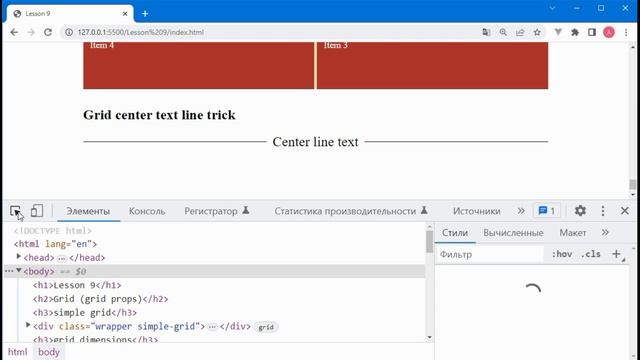Bookmark this page with the star
The width and height of the screenshot is (640, 360).
coord(537,32)
